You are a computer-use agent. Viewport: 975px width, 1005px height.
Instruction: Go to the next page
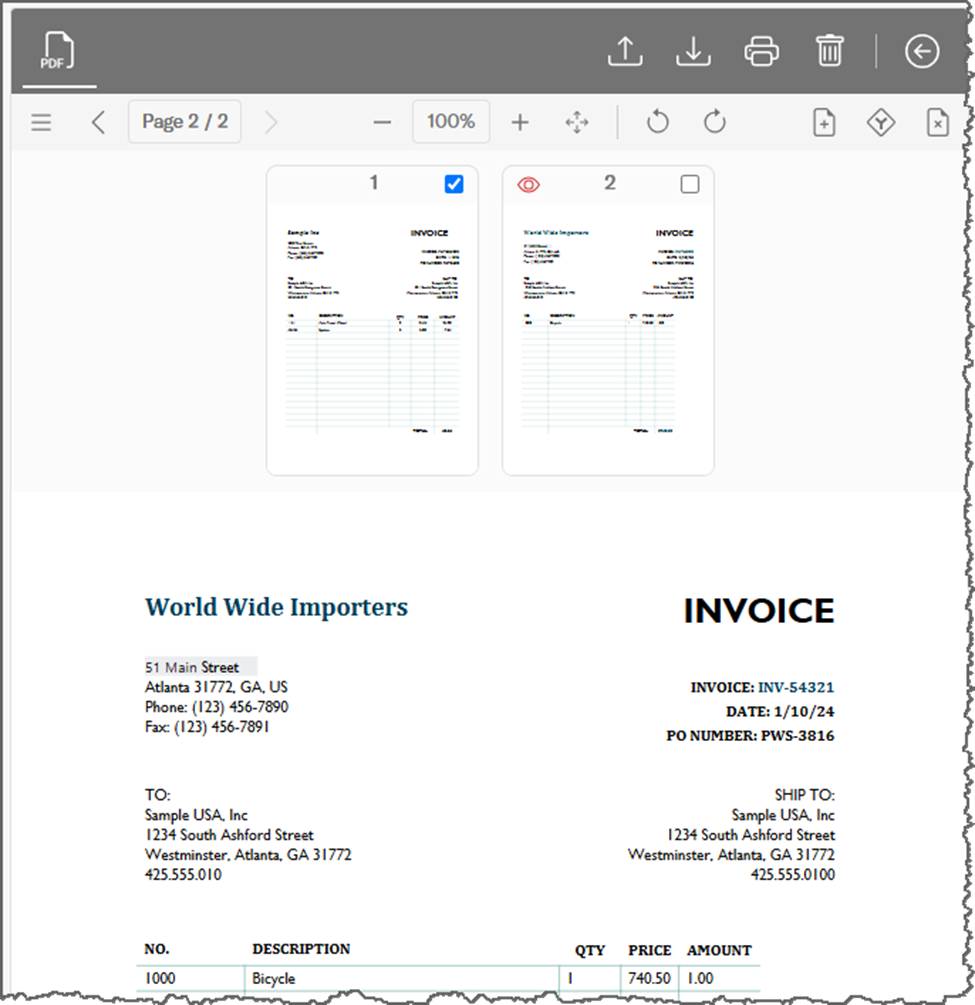point(271,122)
